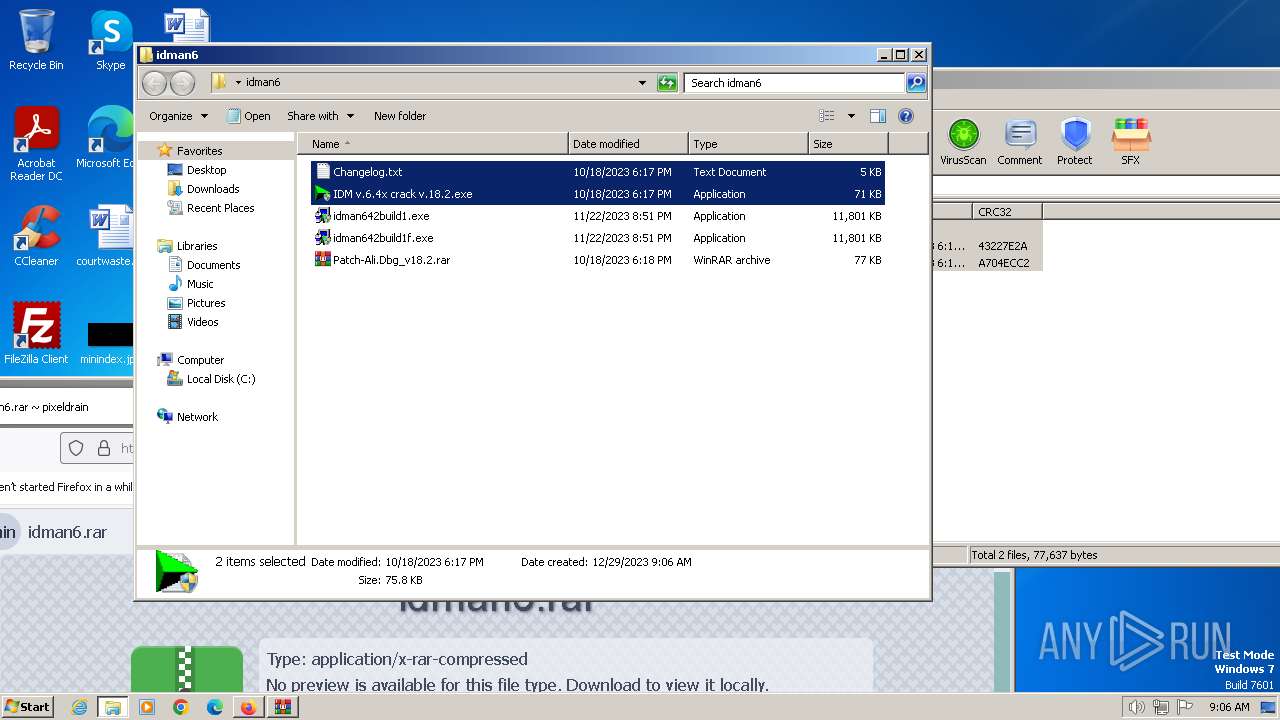
Task: Click the volume icon in system tray
Action: [1136, 707]
